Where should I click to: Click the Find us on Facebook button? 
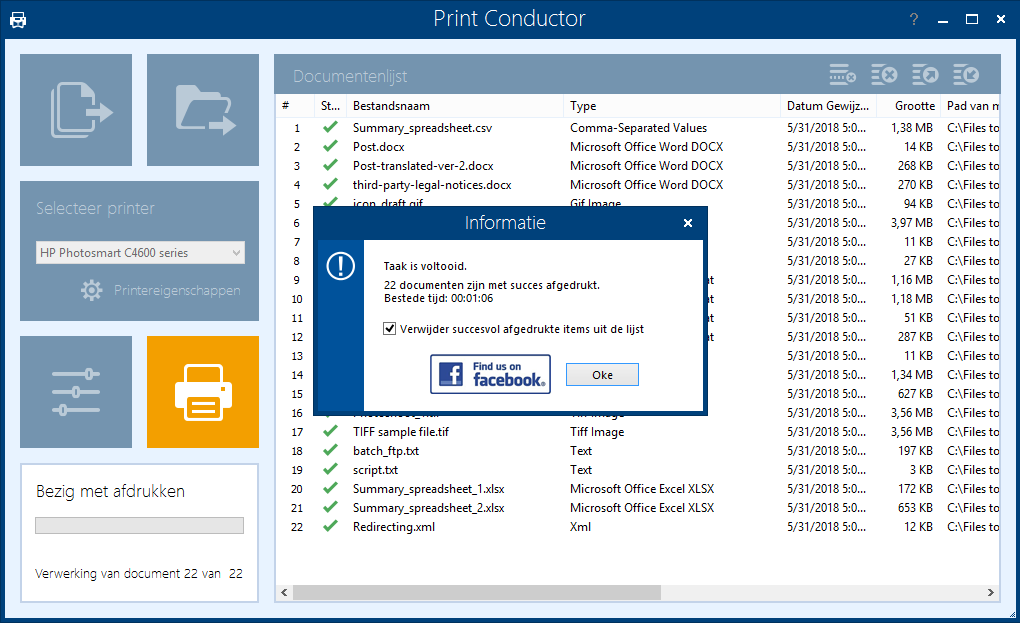tap(490, 375)
